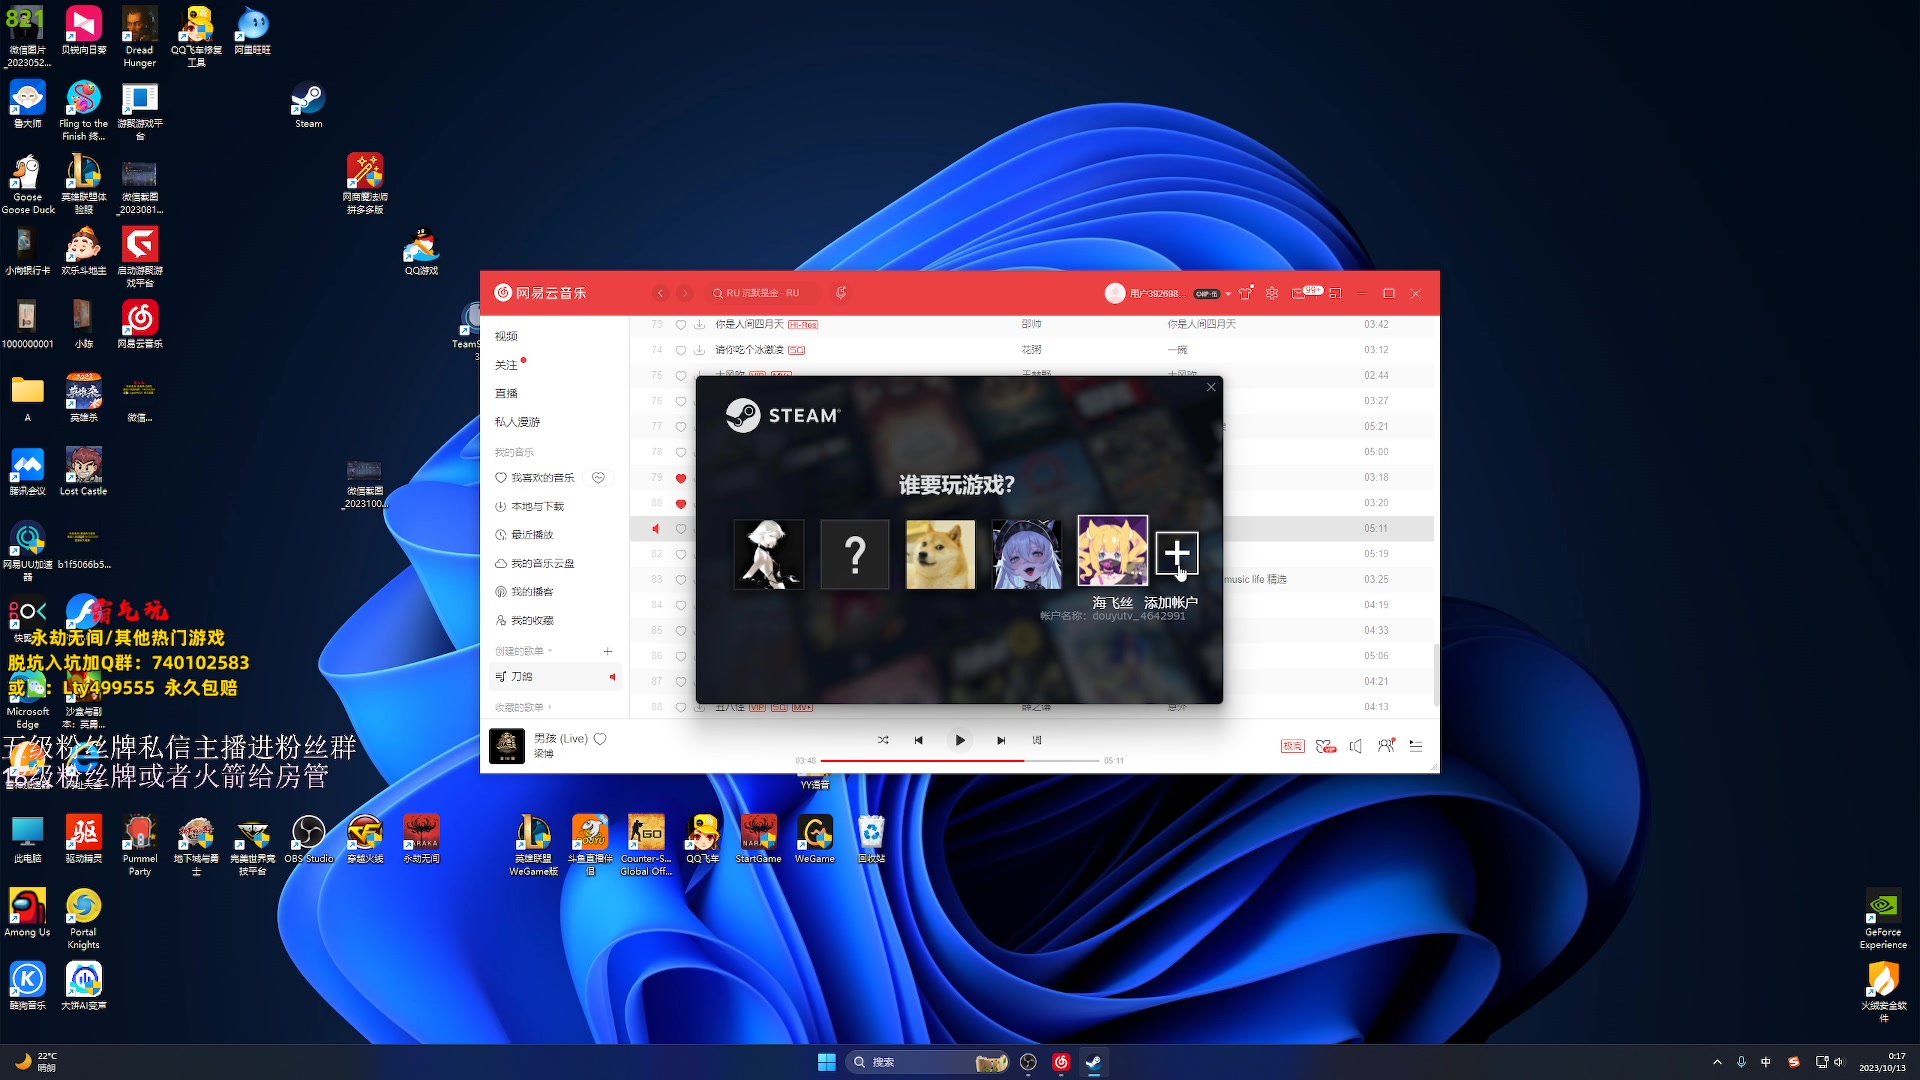1920x1080 pixels.
Task: Expand the 收藏的歌单 section
Action: [523, 707]
